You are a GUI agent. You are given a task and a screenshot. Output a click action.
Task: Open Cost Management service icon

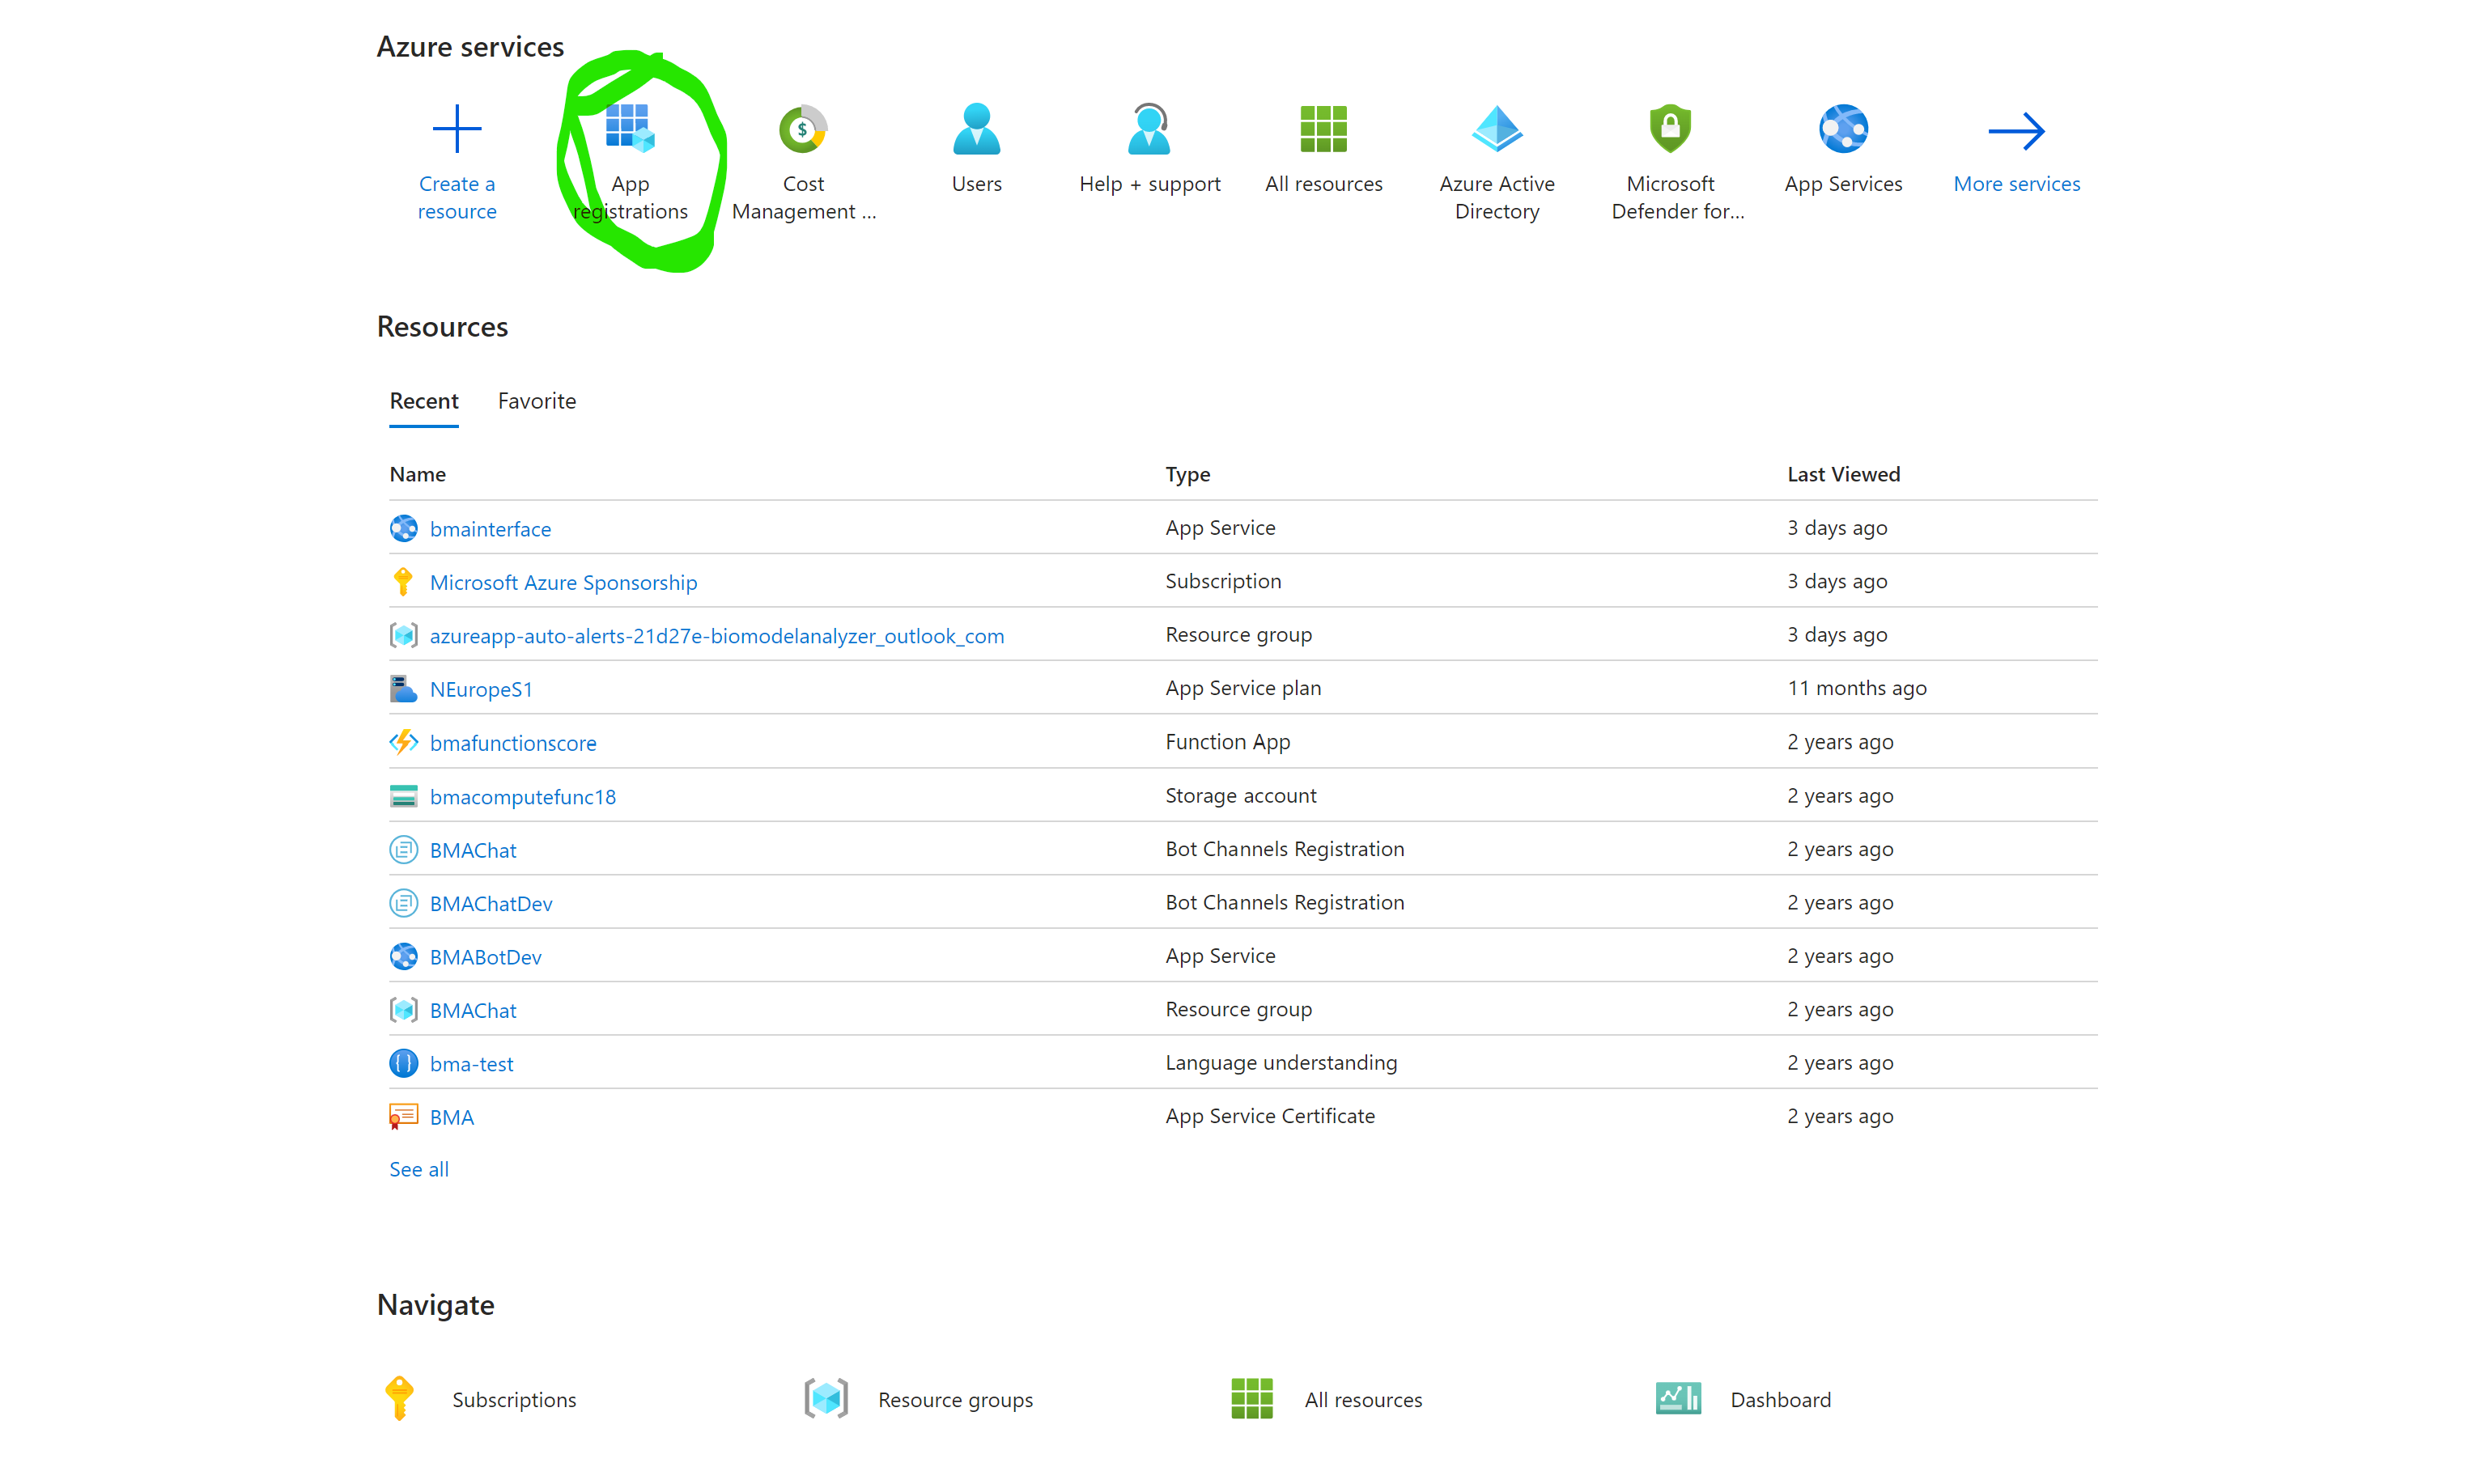[x=803, y=129]
